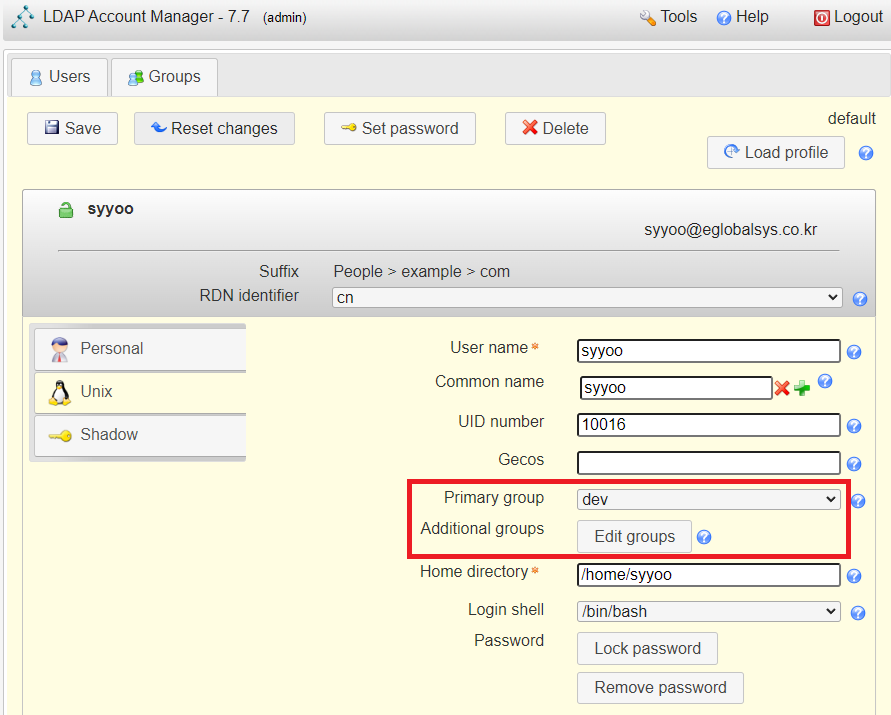Click the Save button
This screenshot has width=891, height=715.
tap(71, 128)
